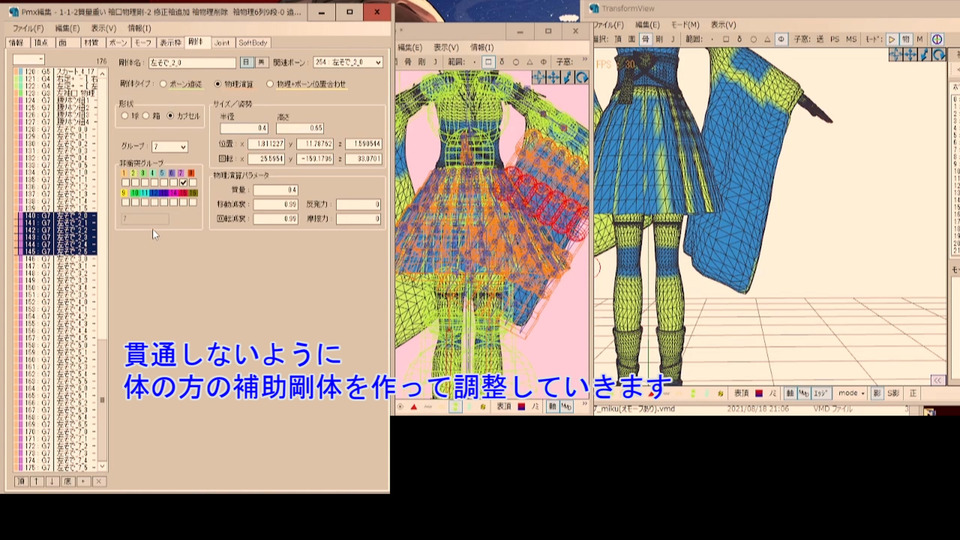Toggle 物 physics mode in TransformView
The height and width of the screenshot is (540, 960).
pyautogui.click(x=906, y=39)
